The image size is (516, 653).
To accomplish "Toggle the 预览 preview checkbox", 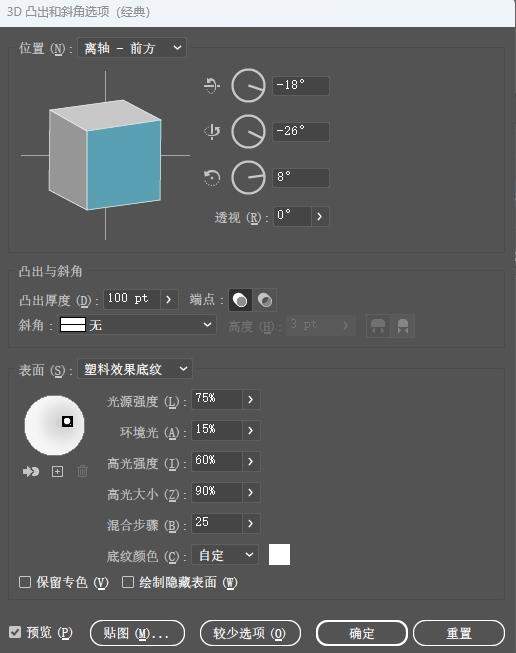I will [x=15, y=632].
